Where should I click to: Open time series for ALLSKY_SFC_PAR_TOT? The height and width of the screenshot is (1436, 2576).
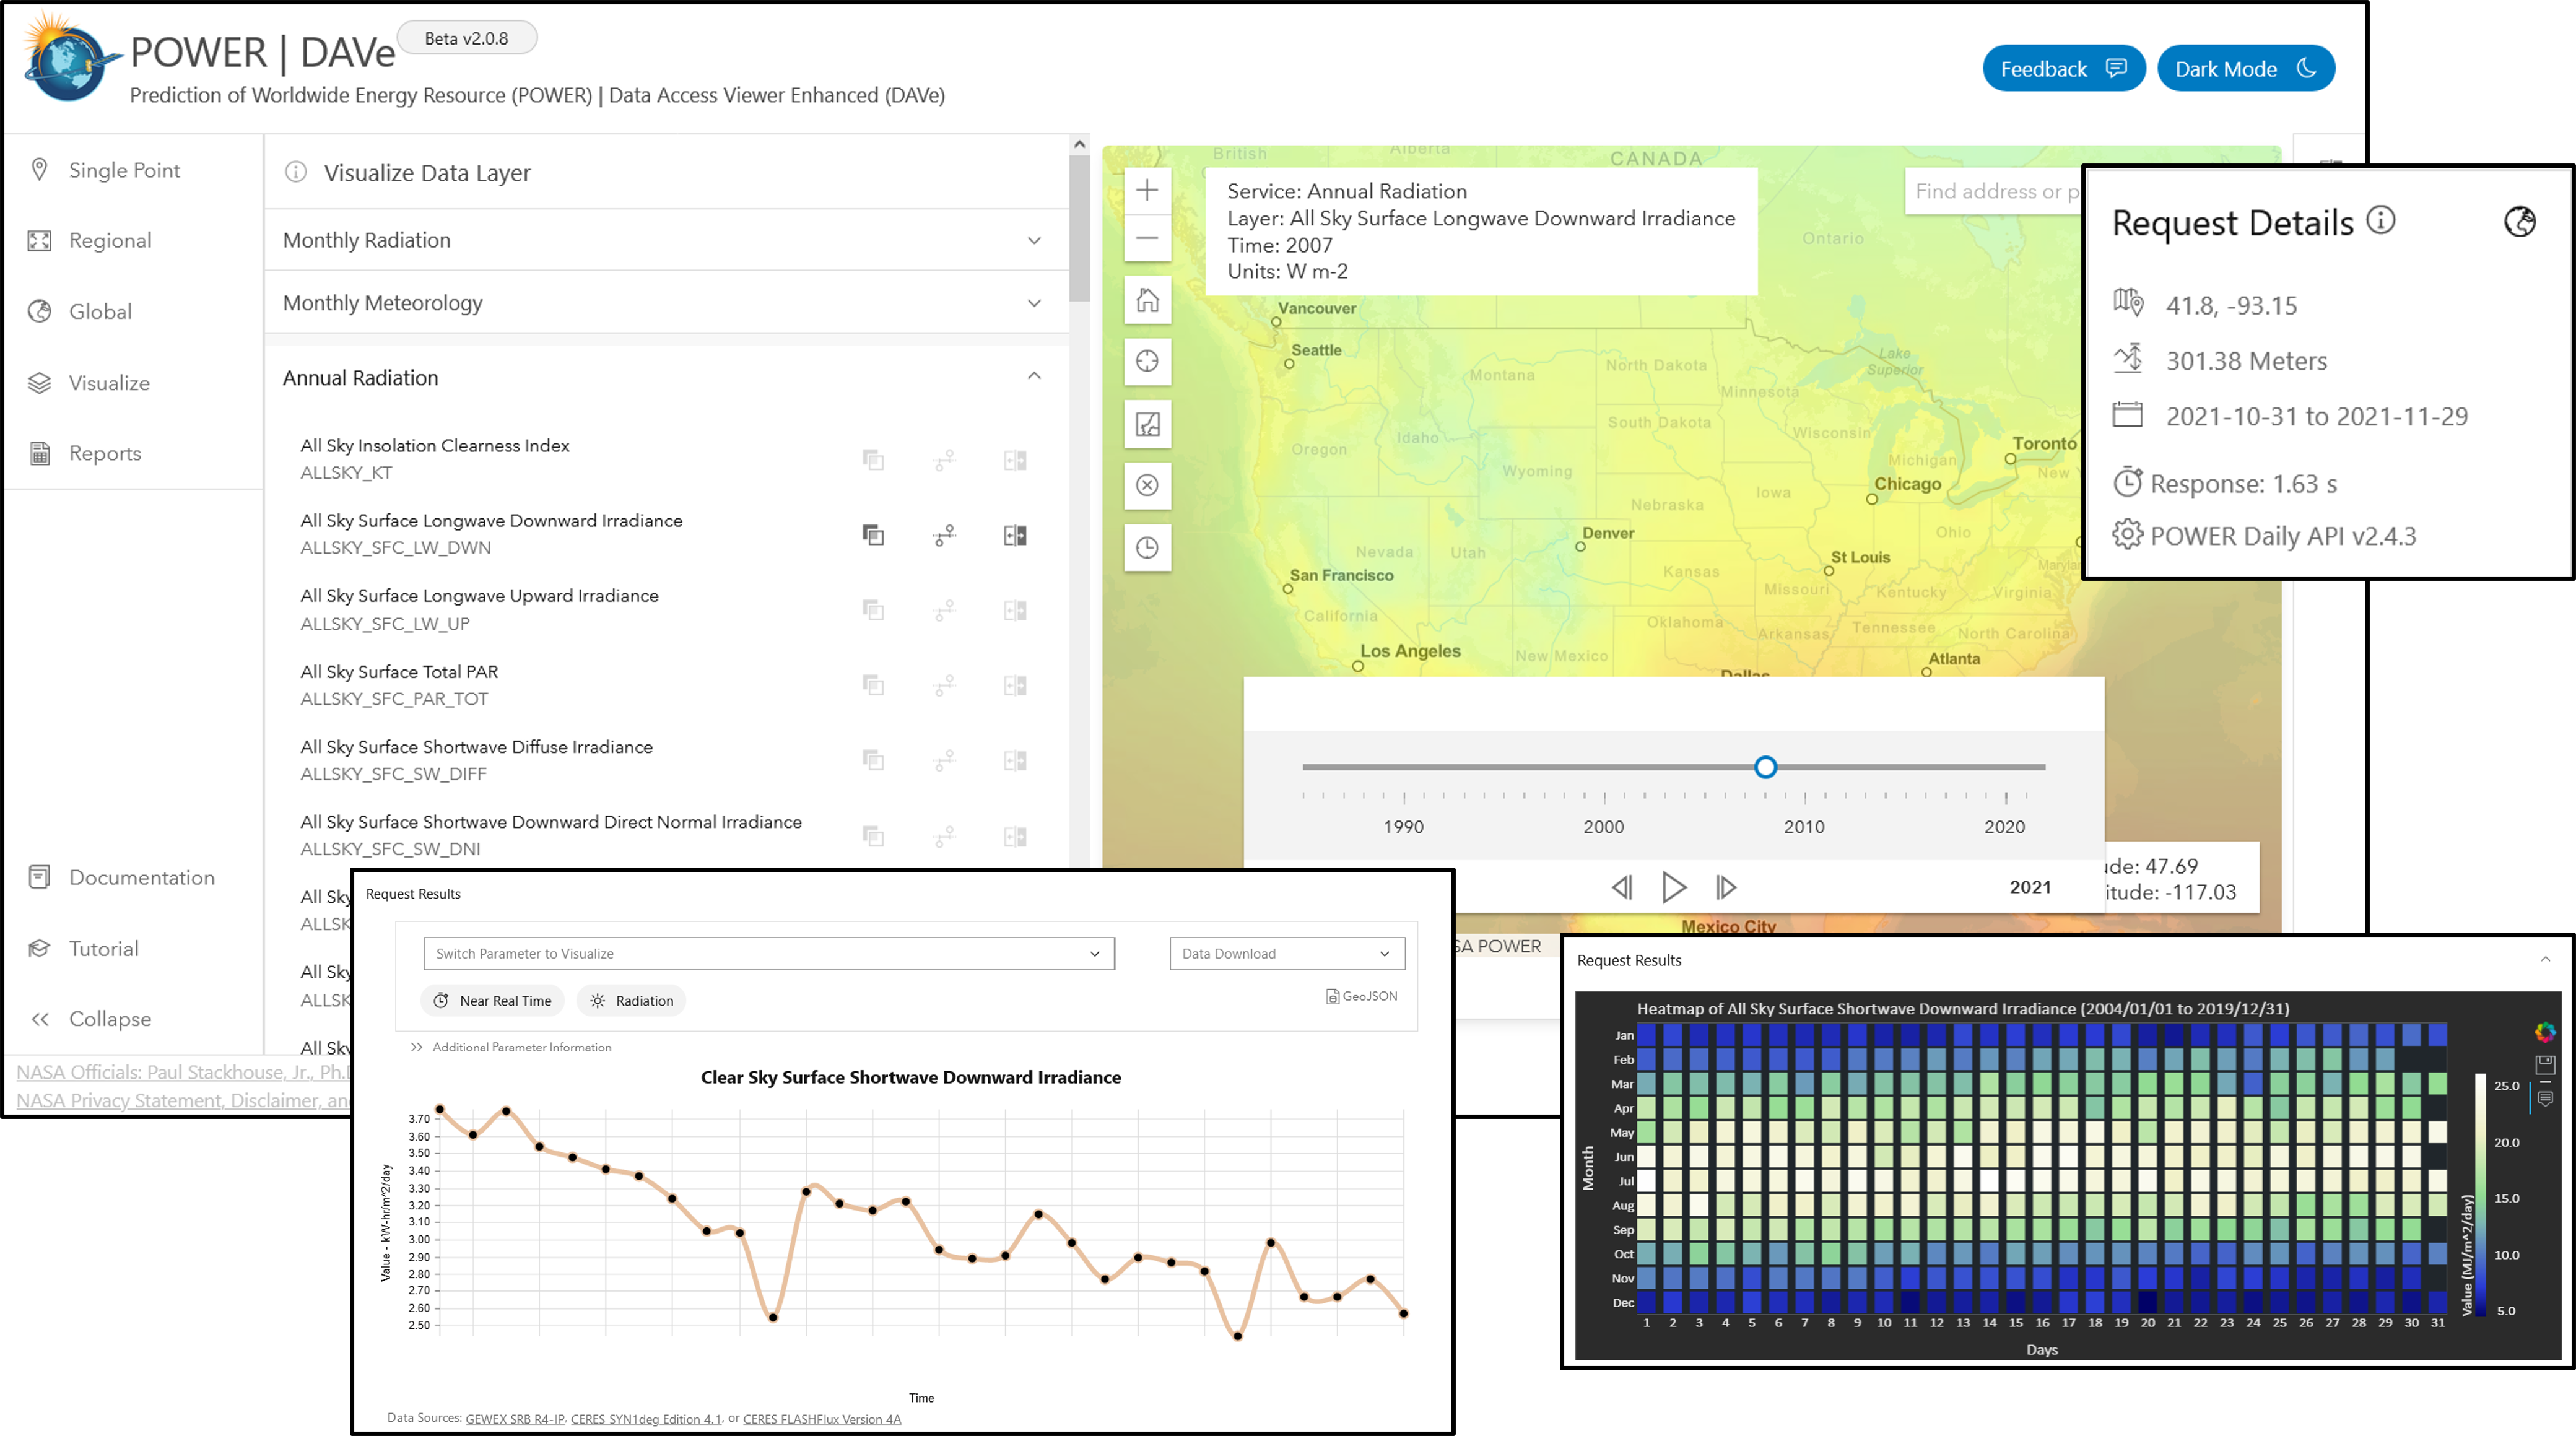[944, 685]
